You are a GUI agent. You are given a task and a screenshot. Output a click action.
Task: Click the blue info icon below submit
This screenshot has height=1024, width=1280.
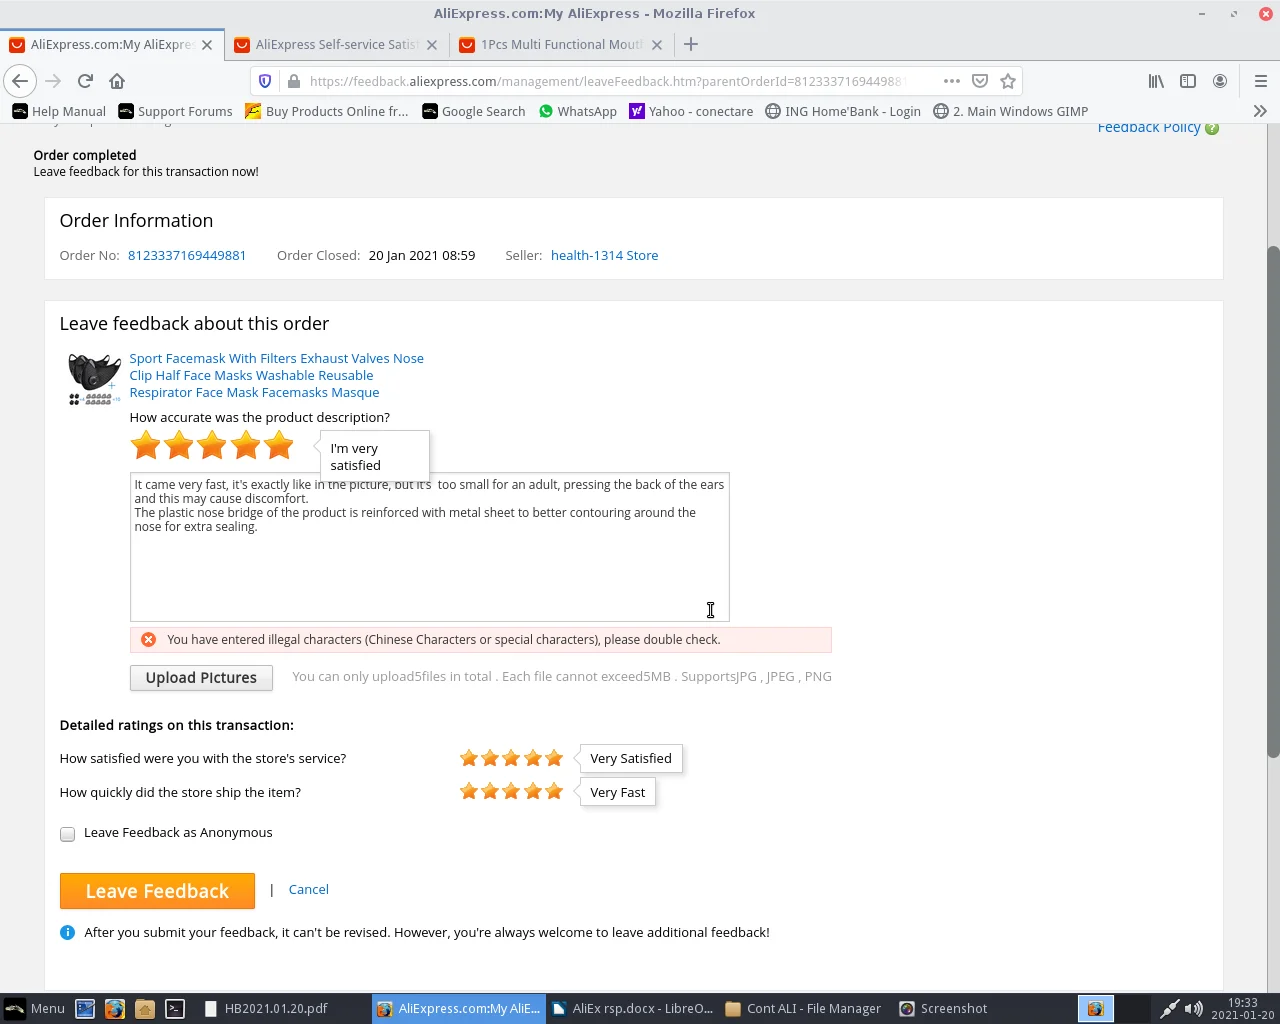pos(67,933)
